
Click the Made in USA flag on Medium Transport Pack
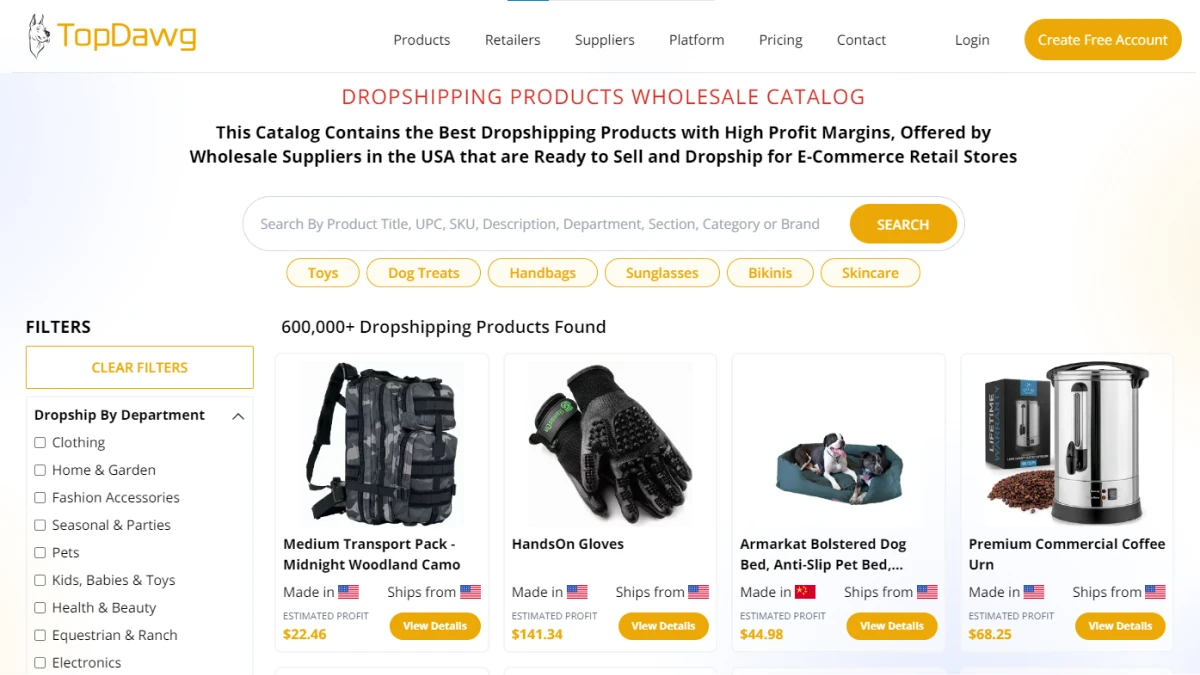coord(348,592)
